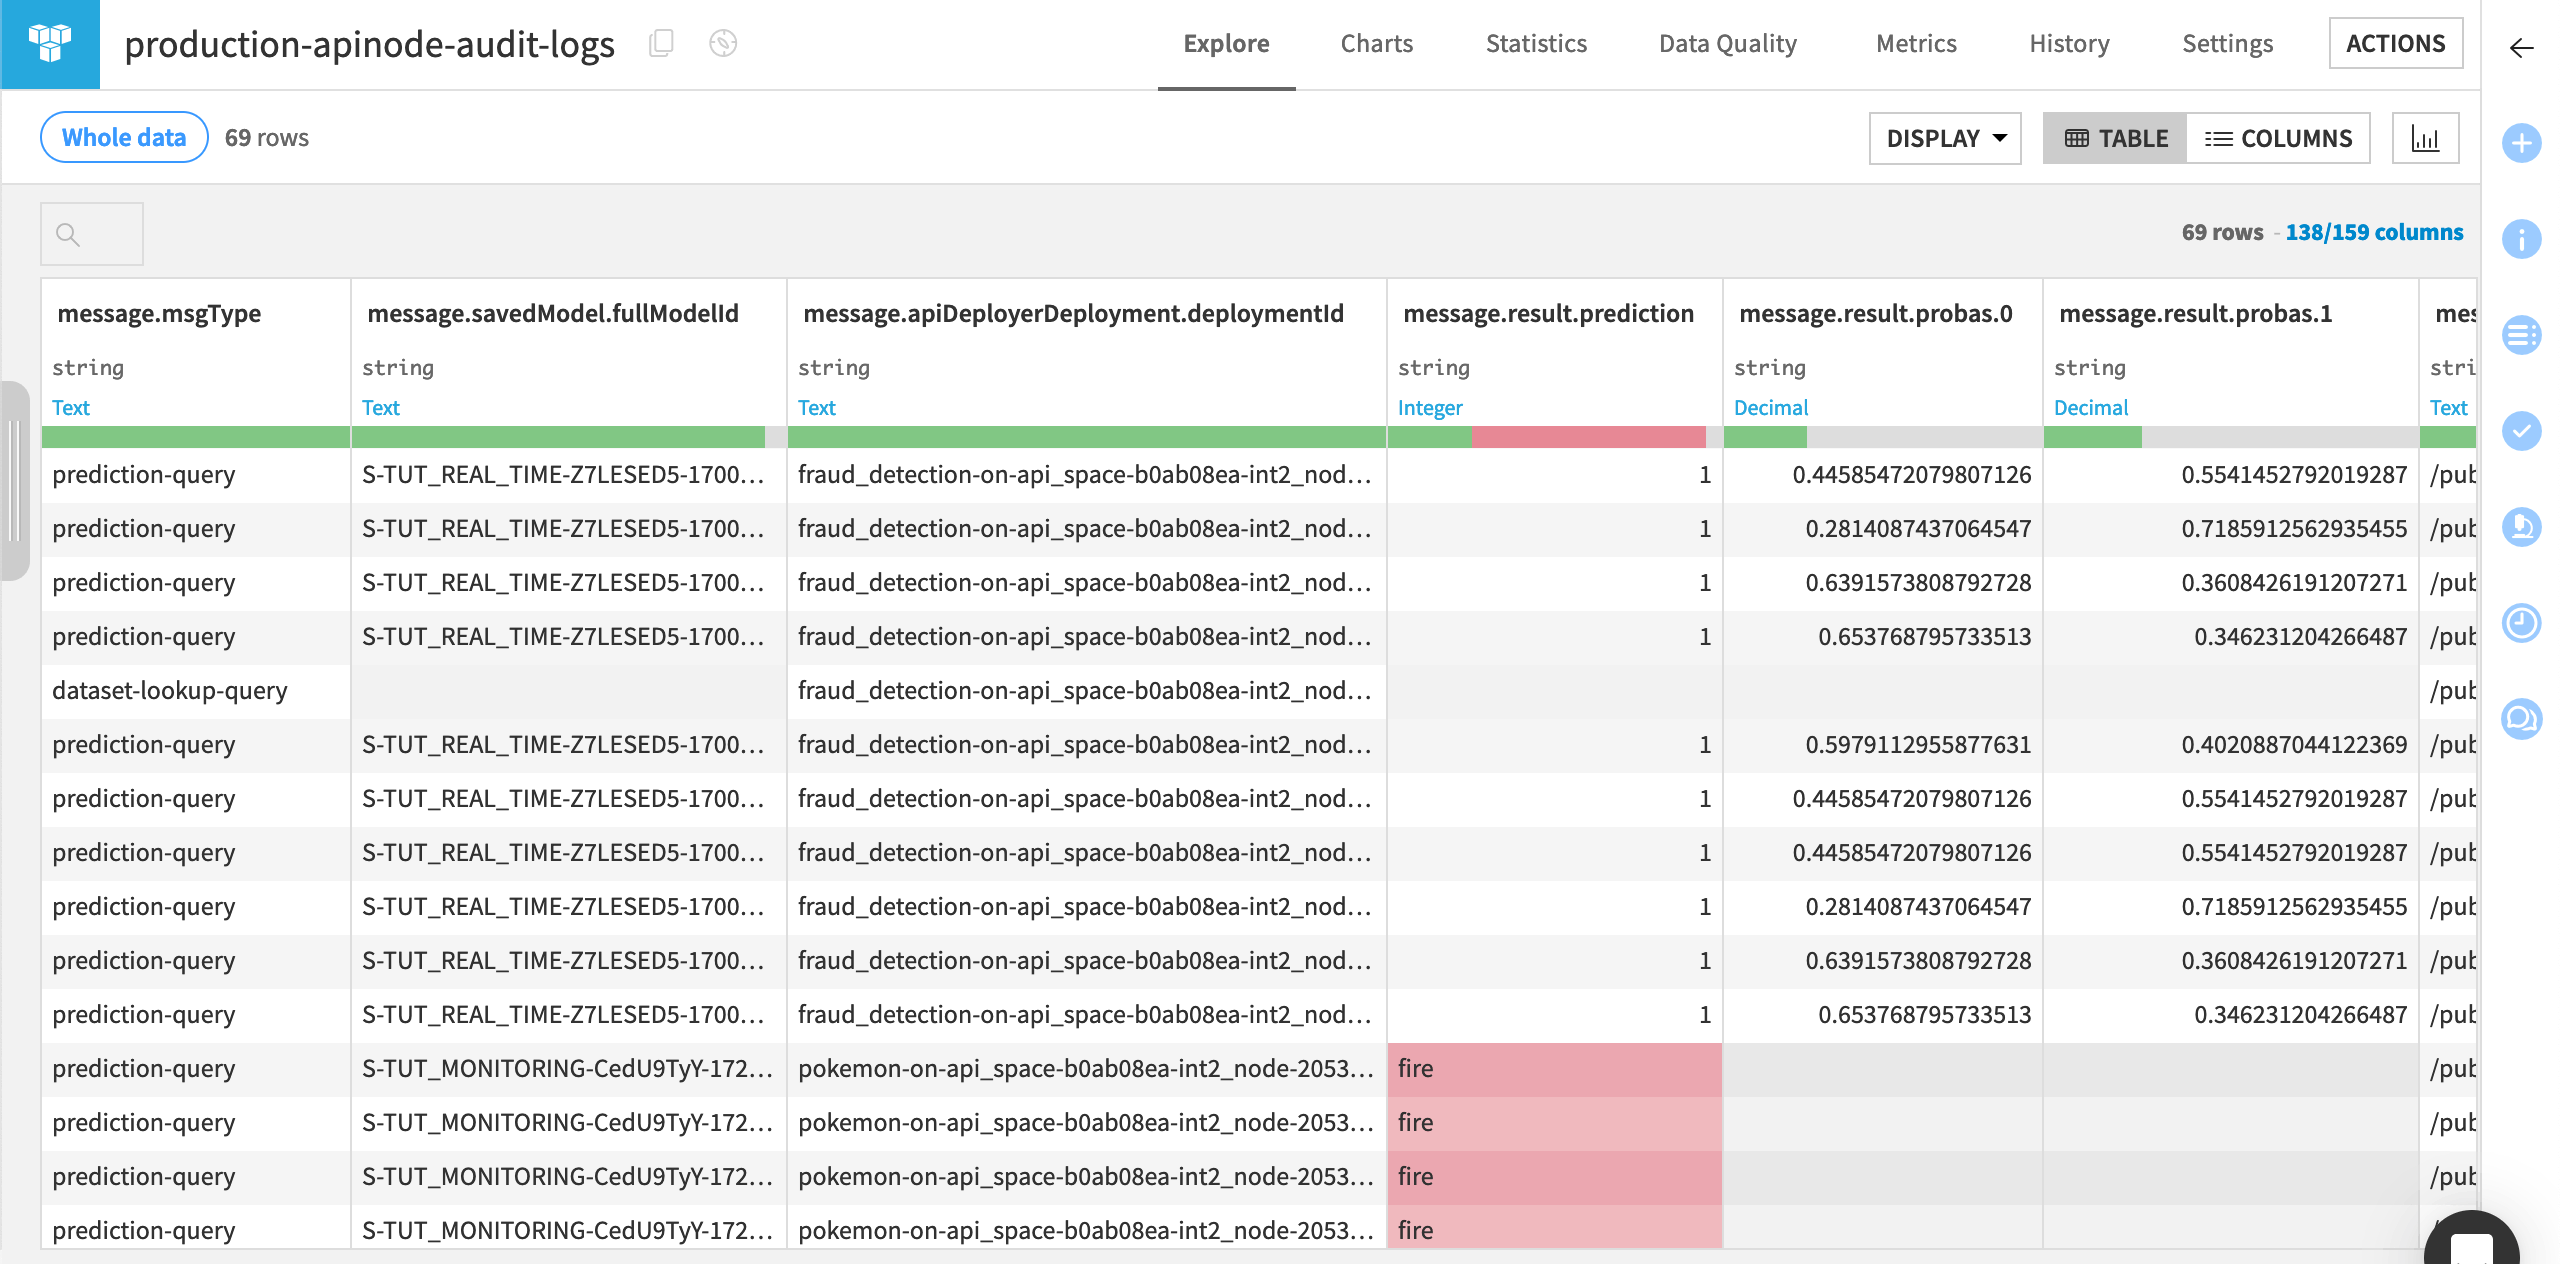2560x1264 pixels.
Task: Open the Statistics tab
Action: tap(1536, 44)
